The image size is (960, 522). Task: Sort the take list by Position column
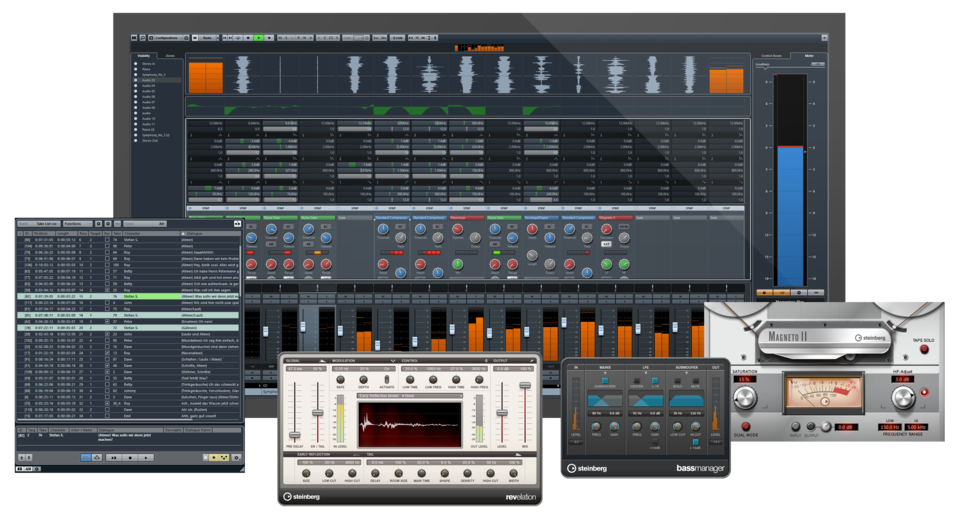(x=44, y=234)
